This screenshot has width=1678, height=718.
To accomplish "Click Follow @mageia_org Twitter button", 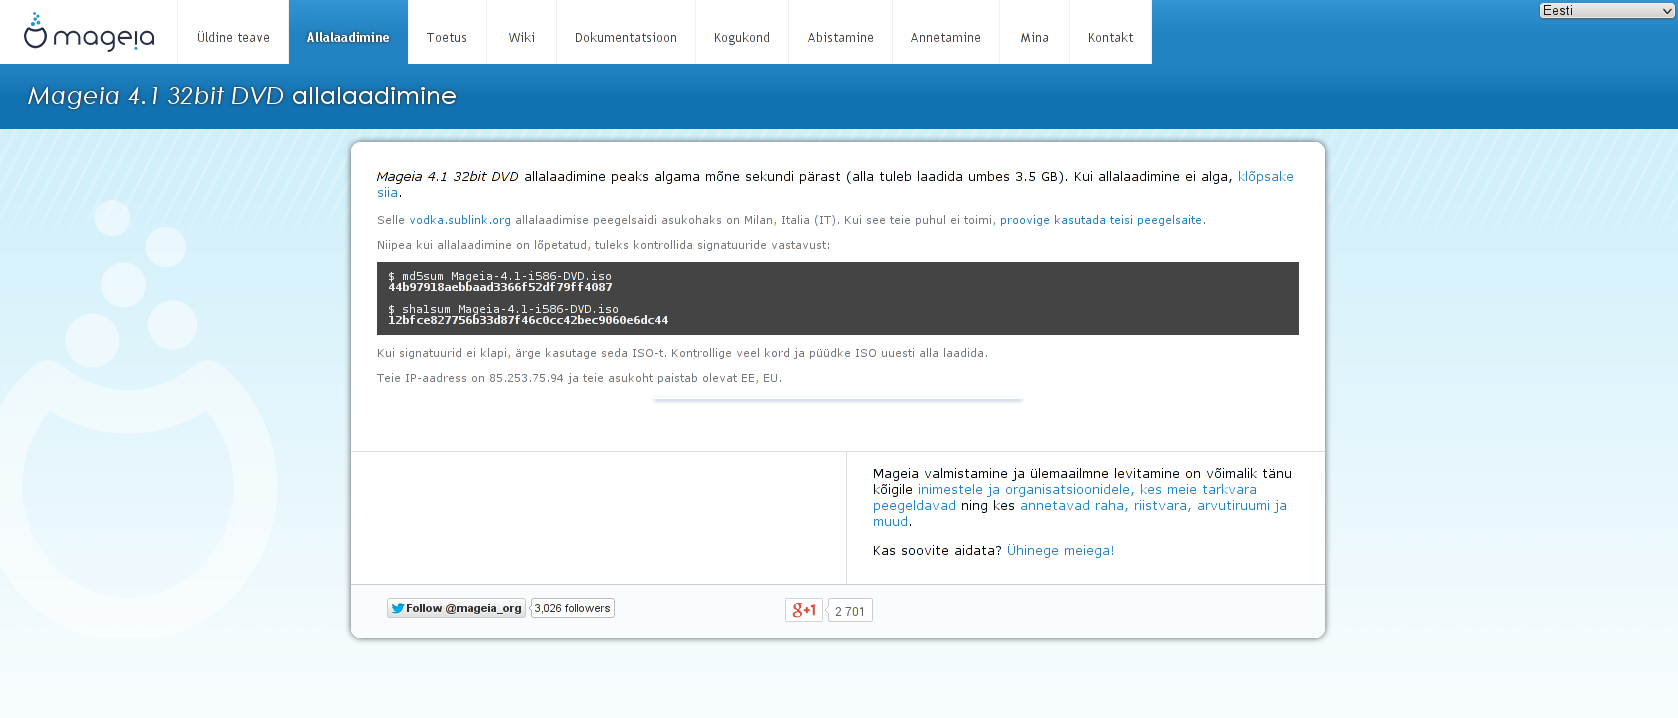I will coord(456,608).
